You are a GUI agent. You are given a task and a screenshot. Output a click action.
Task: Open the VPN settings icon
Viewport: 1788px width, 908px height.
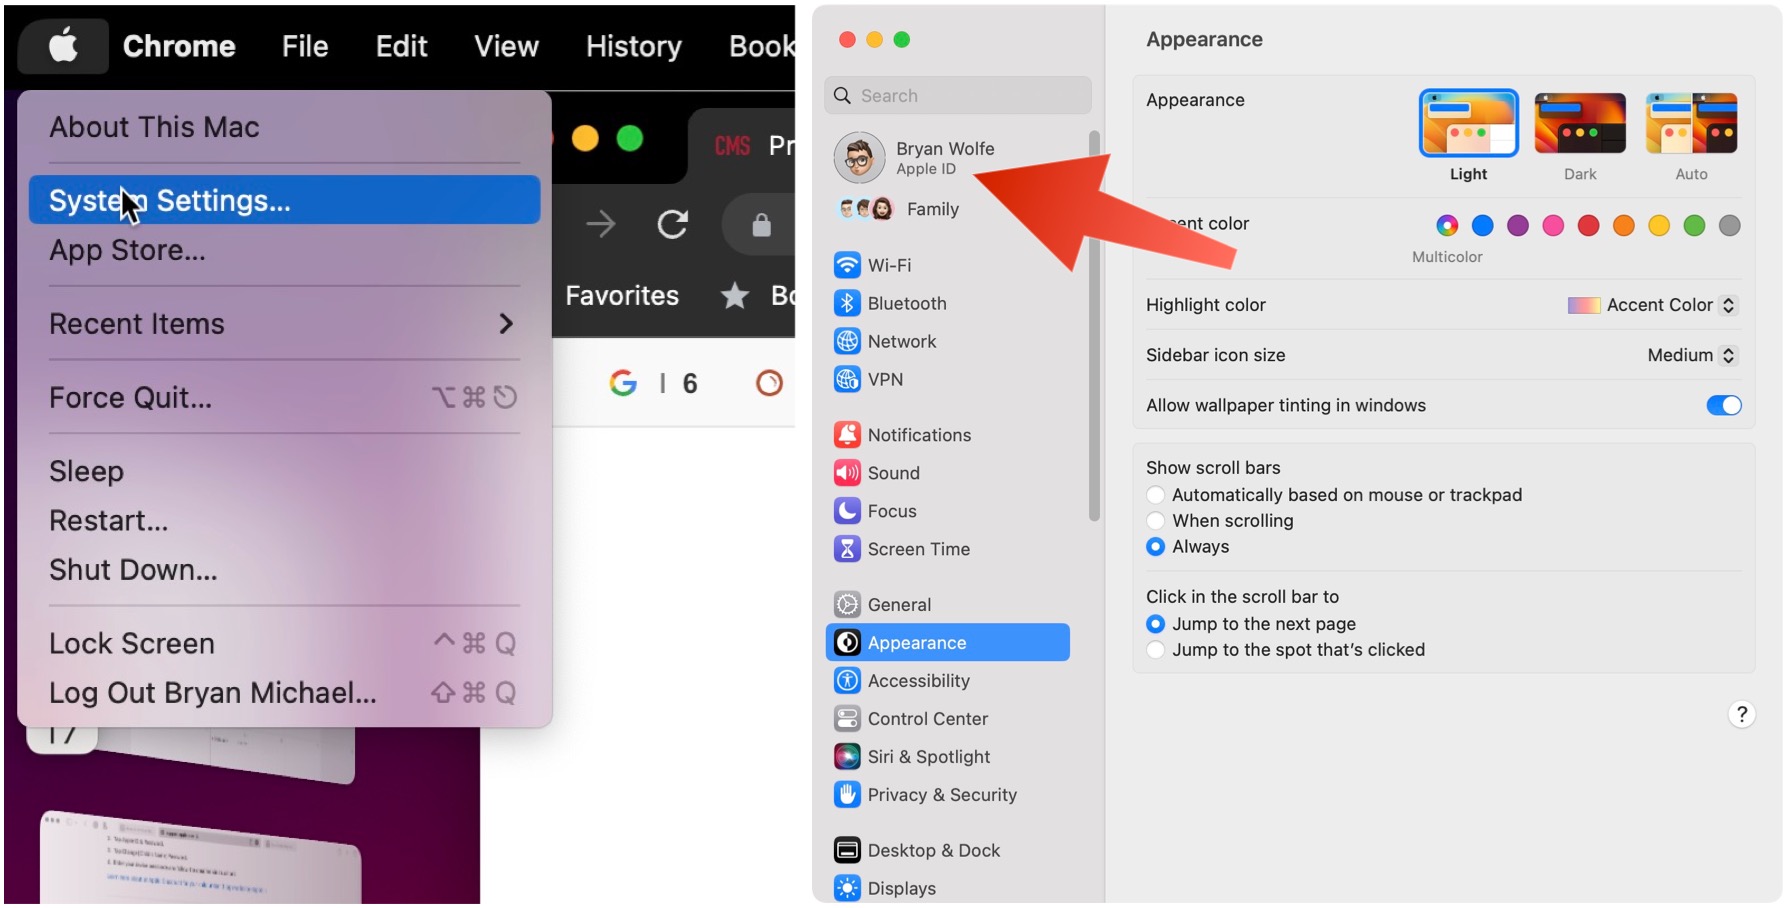[x=847, y=379]
